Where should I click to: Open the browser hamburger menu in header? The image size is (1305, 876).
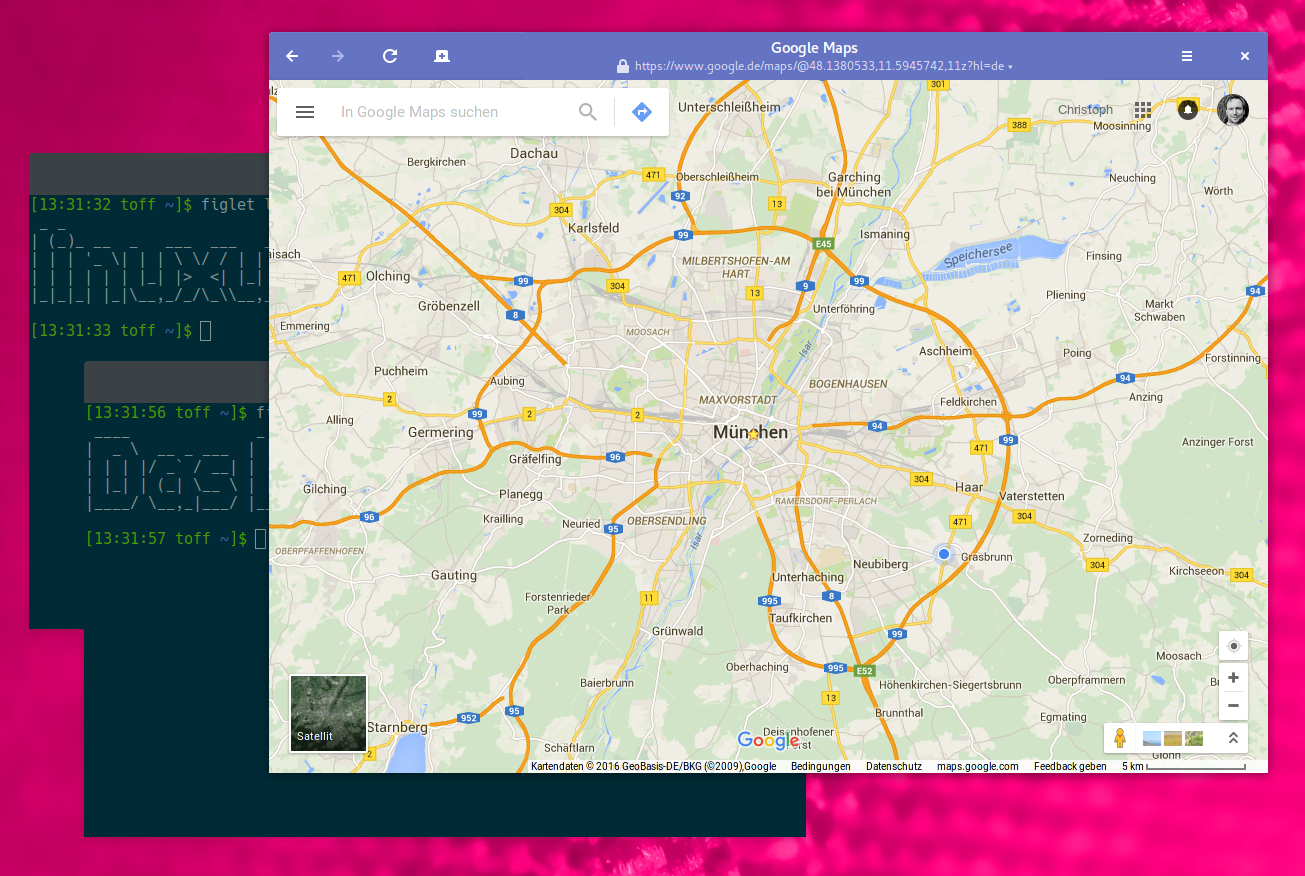[1187, 56]
